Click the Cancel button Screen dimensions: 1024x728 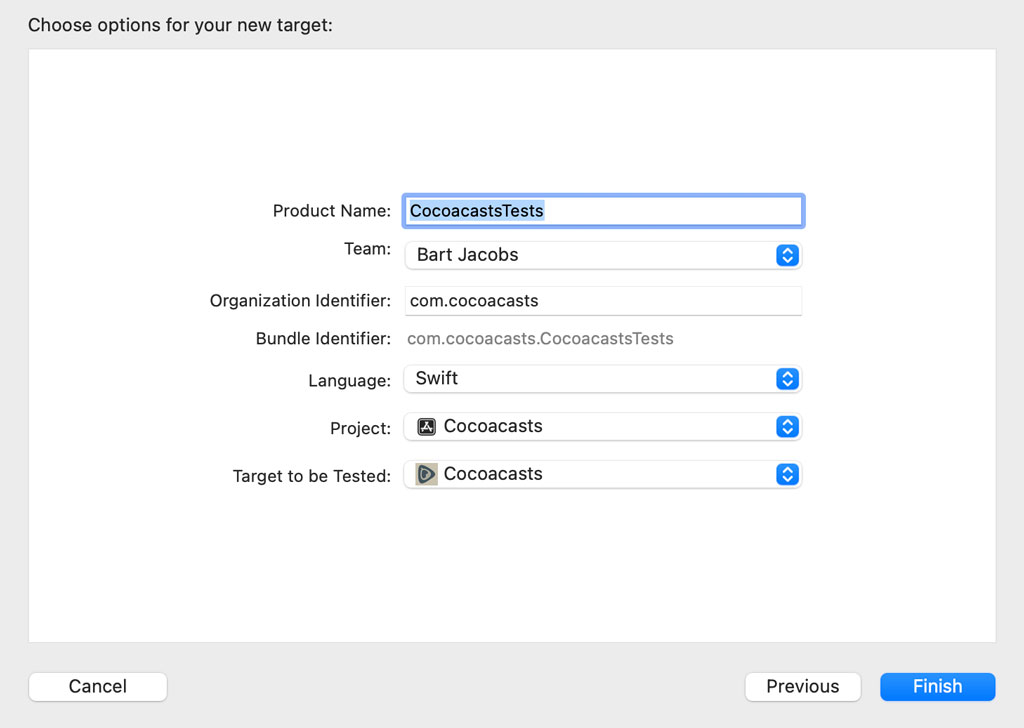[x=98, y=686]
